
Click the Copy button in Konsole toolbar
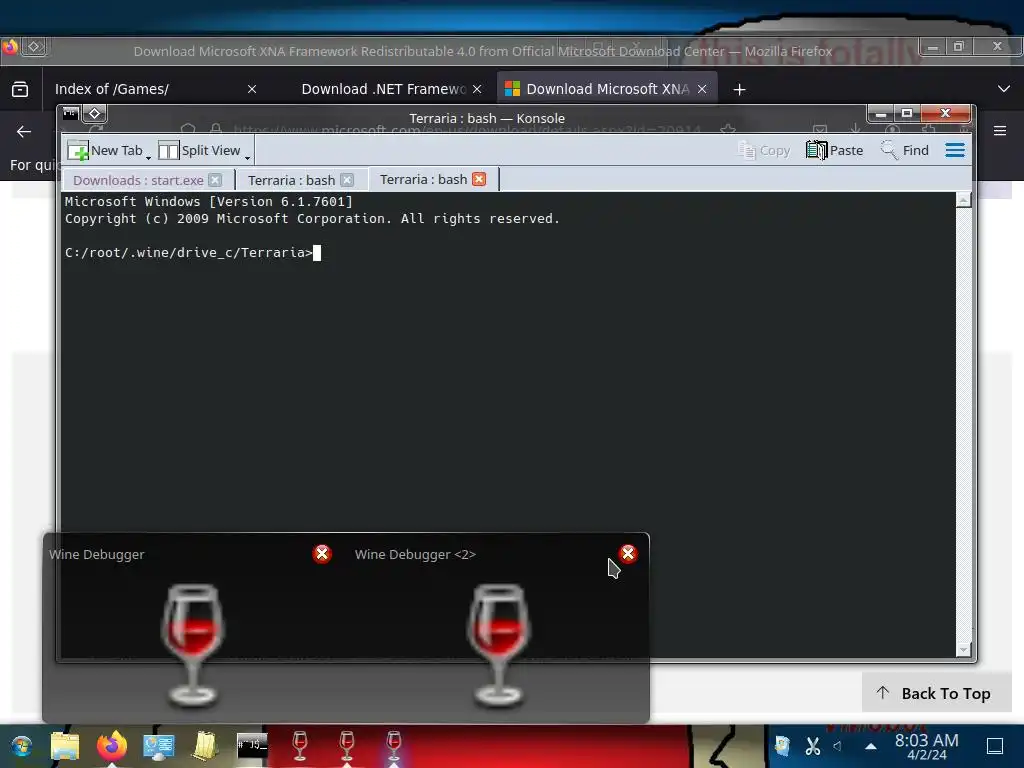coord(763,150)
